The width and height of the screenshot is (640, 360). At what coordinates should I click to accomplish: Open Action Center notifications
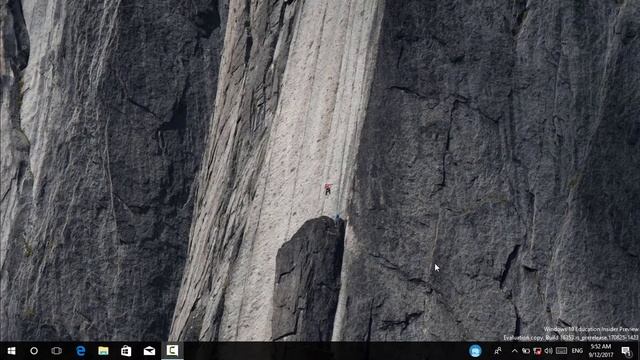(627, 351)
